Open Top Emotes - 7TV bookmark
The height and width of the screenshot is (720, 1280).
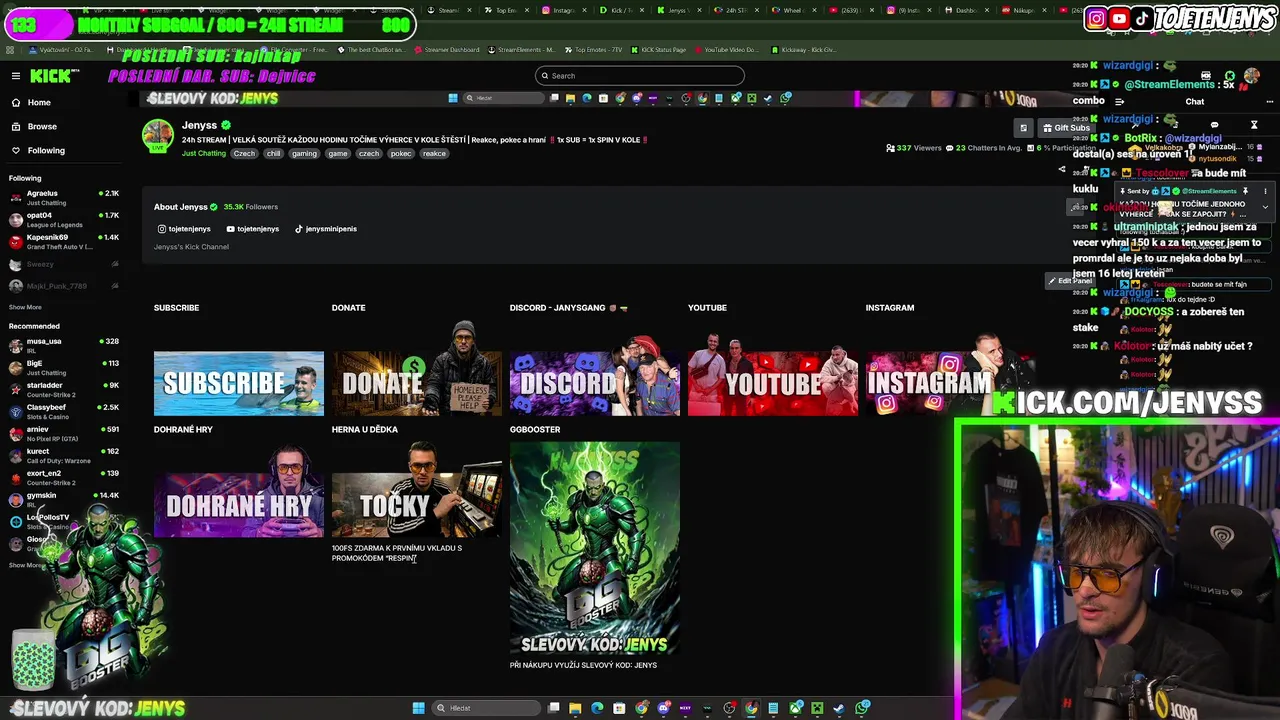pos(593,49)
